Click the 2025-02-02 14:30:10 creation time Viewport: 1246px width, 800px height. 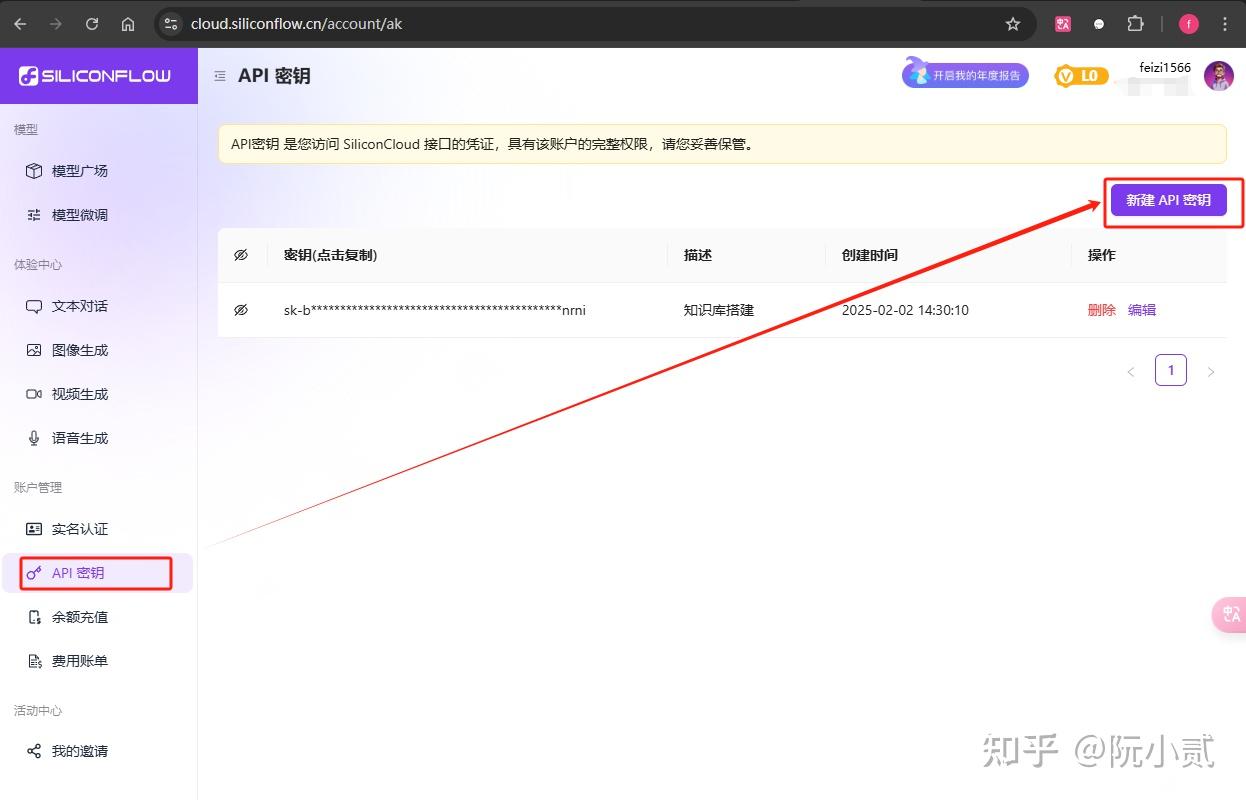point(905,310)
